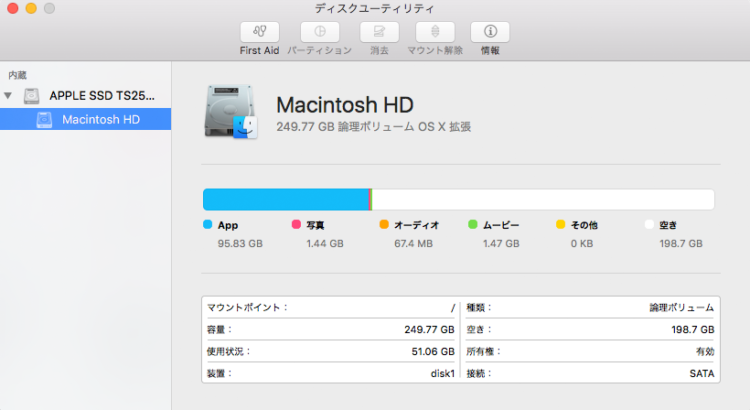The image size is (750, 410).
Task: Click the disk1 device value
Action: [x=442, y=374]
